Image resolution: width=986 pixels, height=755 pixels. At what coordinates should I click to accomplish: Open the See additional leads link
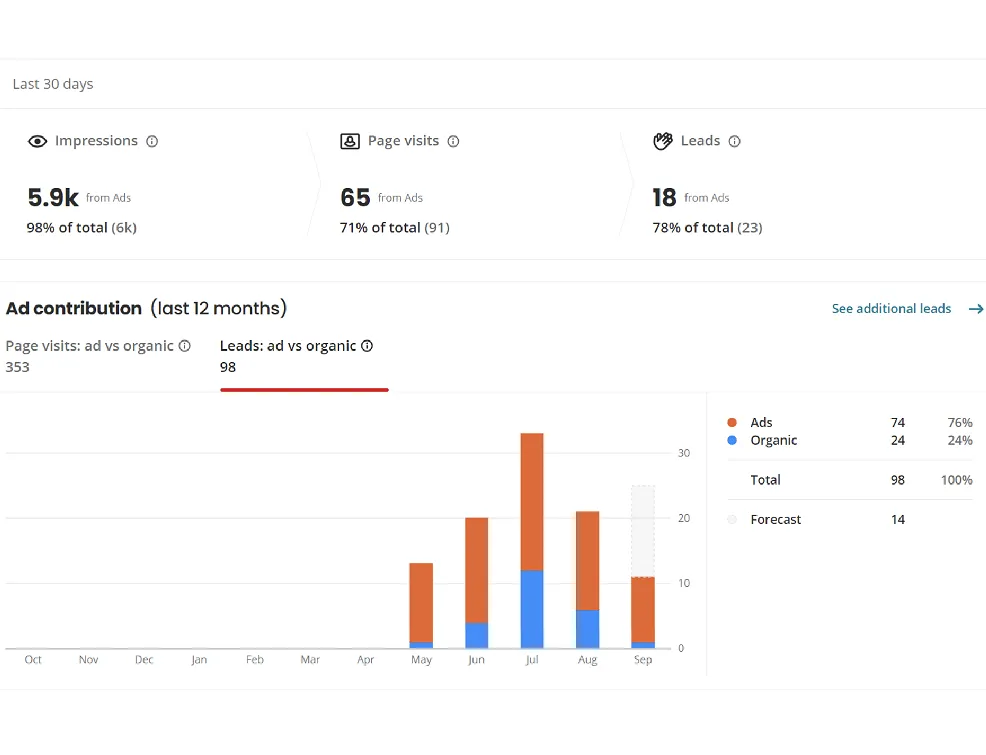tap(891, 309)
